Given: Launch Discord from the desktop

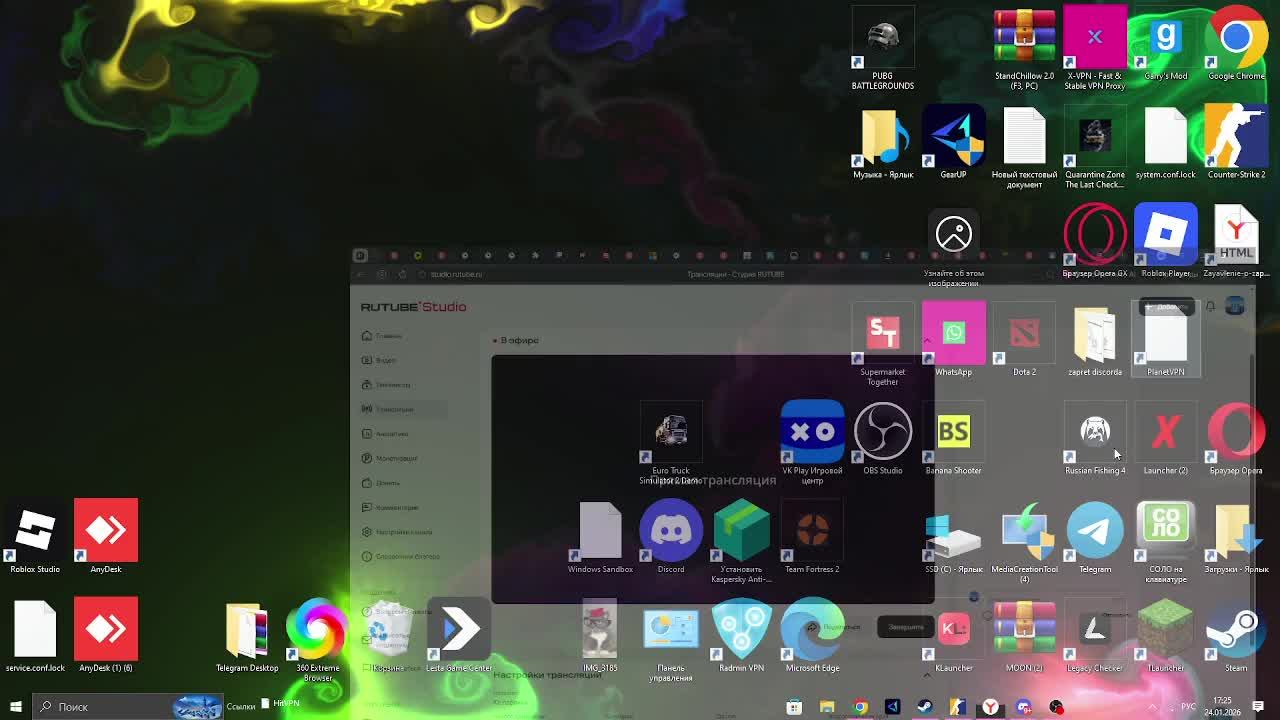Looking at the screenshot, I should pos(671,530).
